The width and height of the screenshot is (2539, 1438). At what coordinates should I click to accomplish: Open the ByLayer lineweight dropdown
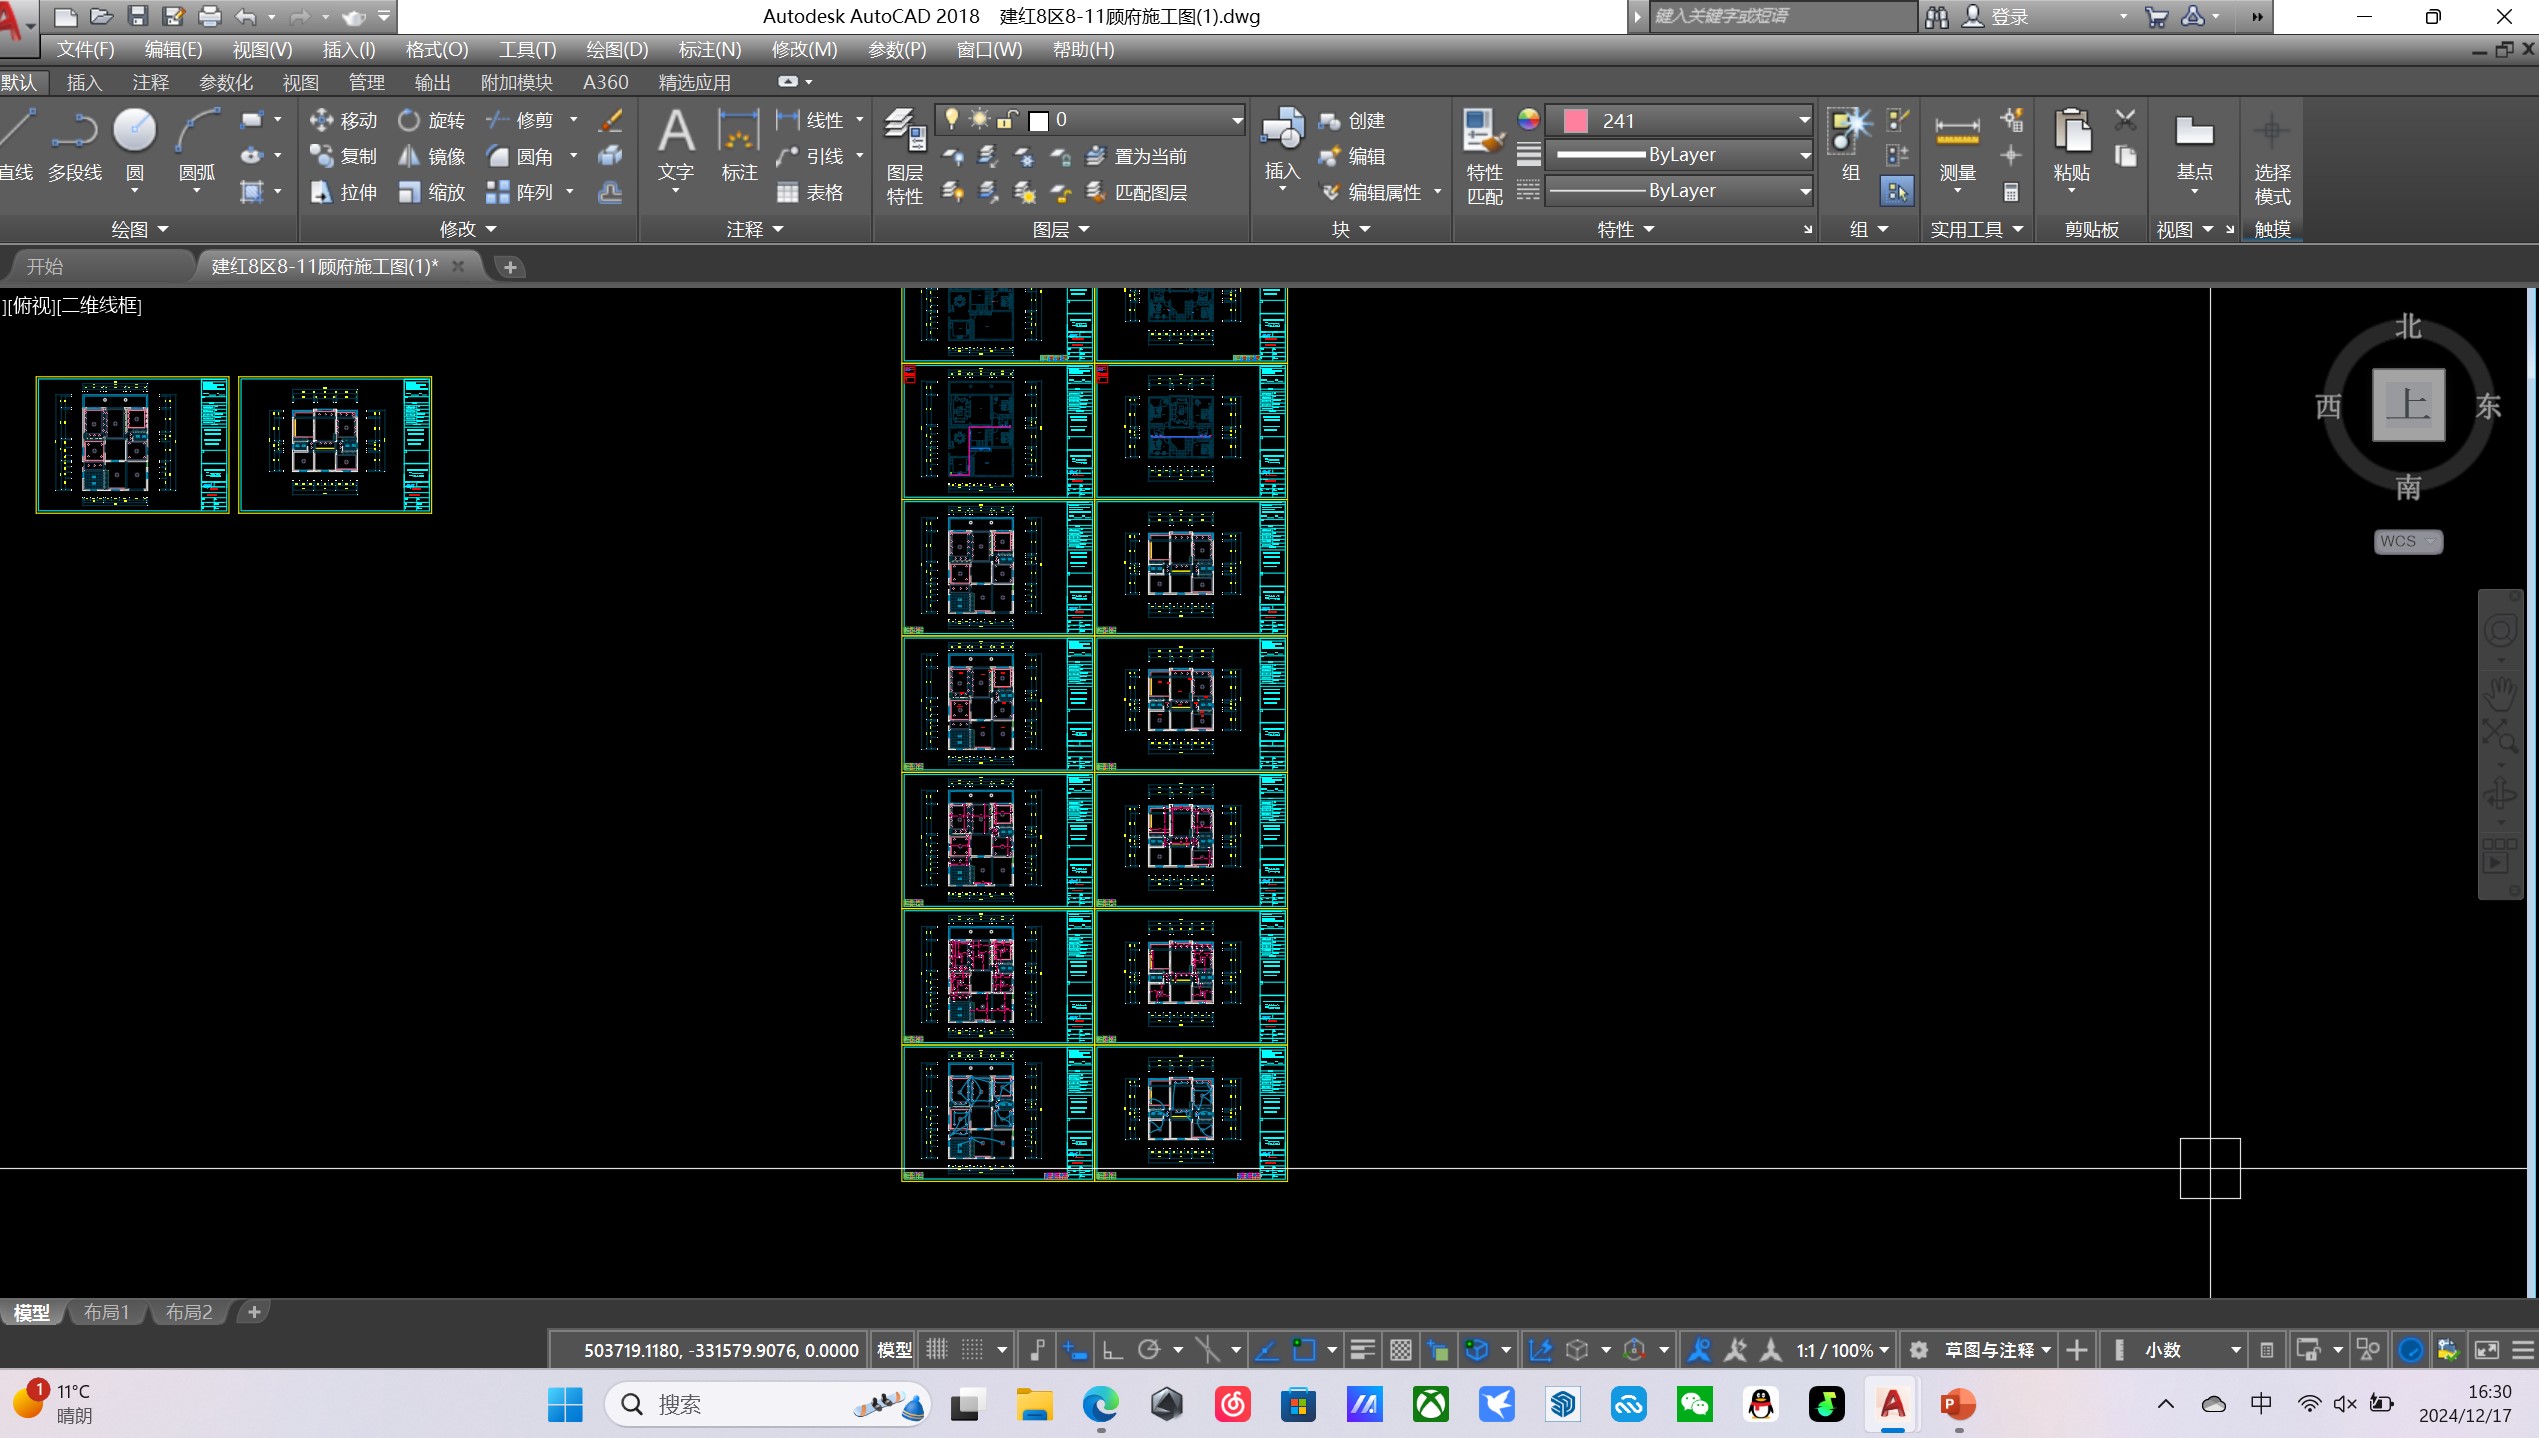(1804, 155)
